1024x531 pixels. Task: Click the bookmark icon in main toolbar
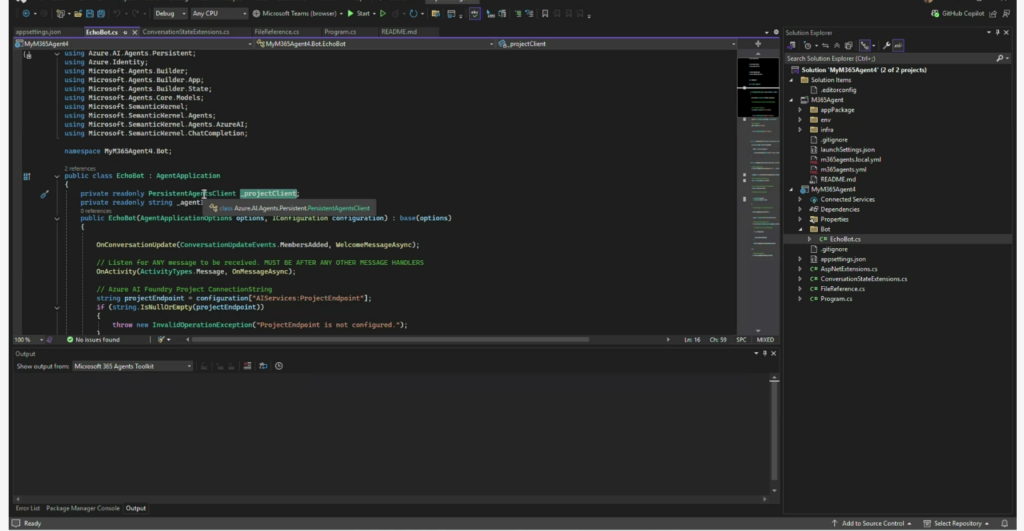(x=545, y=13)
